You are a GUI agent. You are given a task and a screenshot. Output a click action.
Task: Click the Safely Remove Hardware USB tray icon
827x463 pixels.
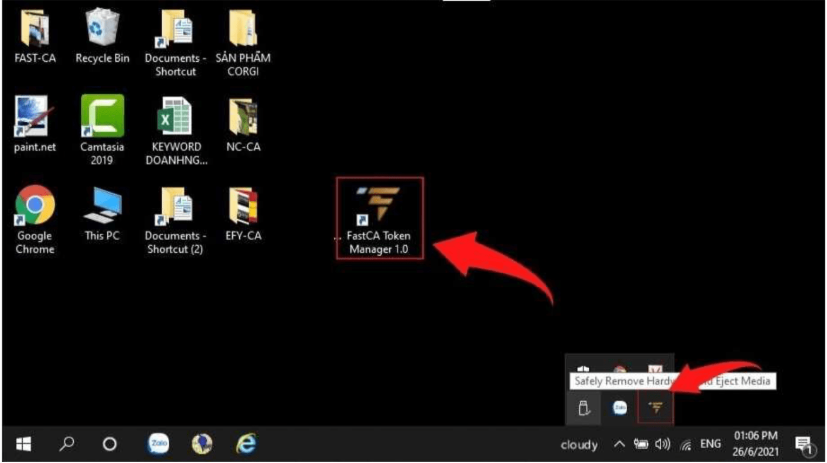(585, 407)
